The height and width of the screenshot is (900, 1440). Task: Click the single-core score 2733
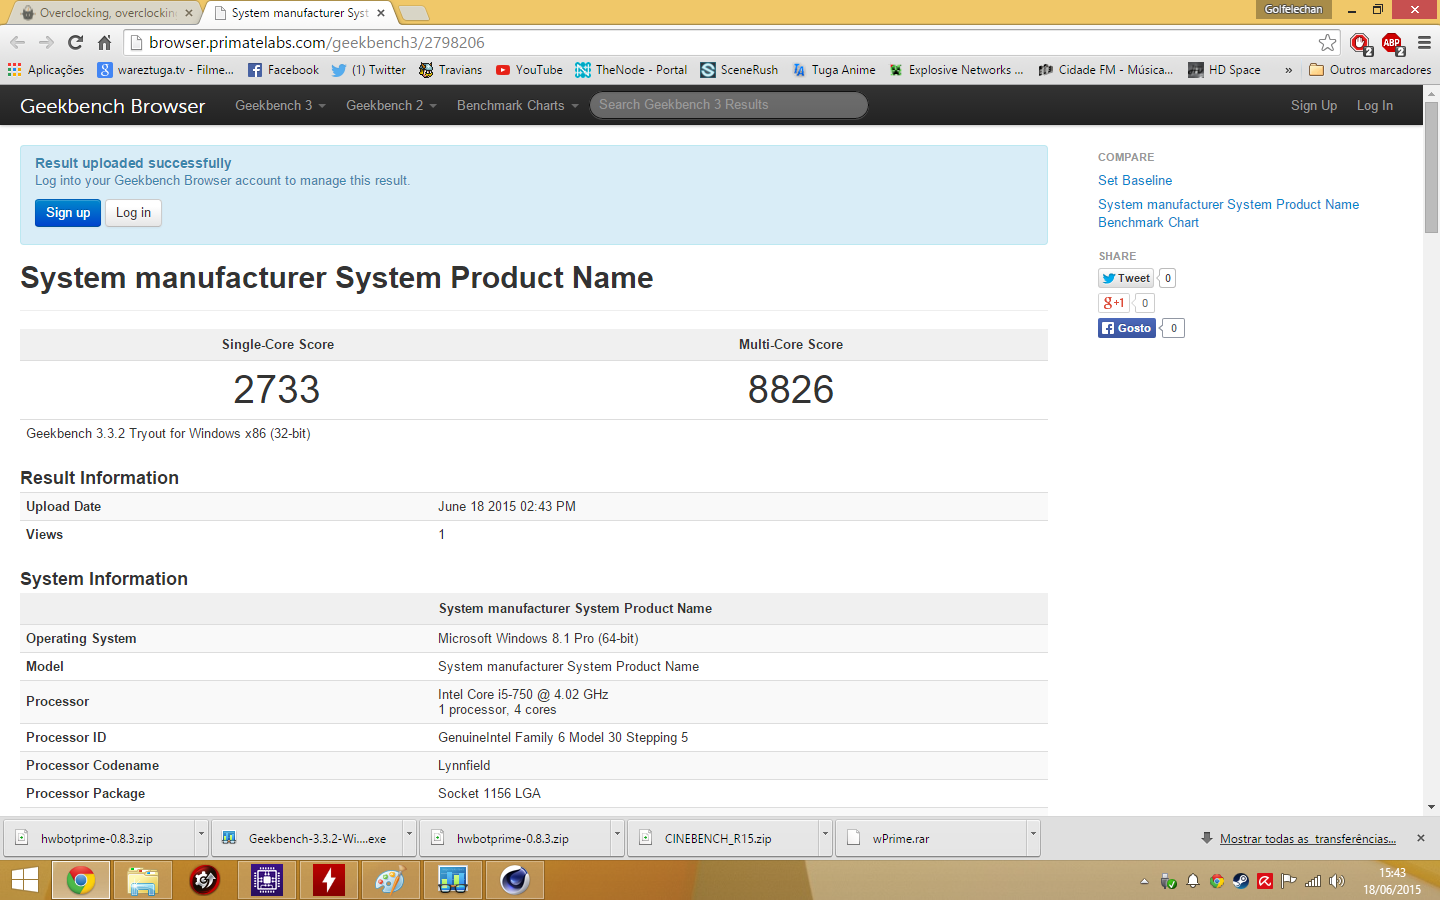(277, 390)
